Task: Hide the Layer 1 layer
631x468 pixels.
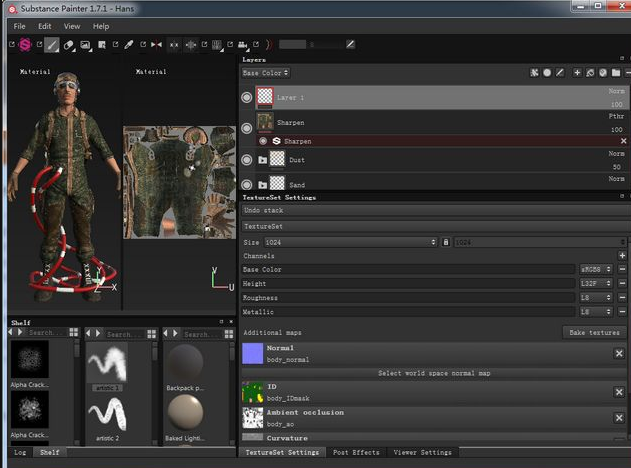Action: click(247, 98)
